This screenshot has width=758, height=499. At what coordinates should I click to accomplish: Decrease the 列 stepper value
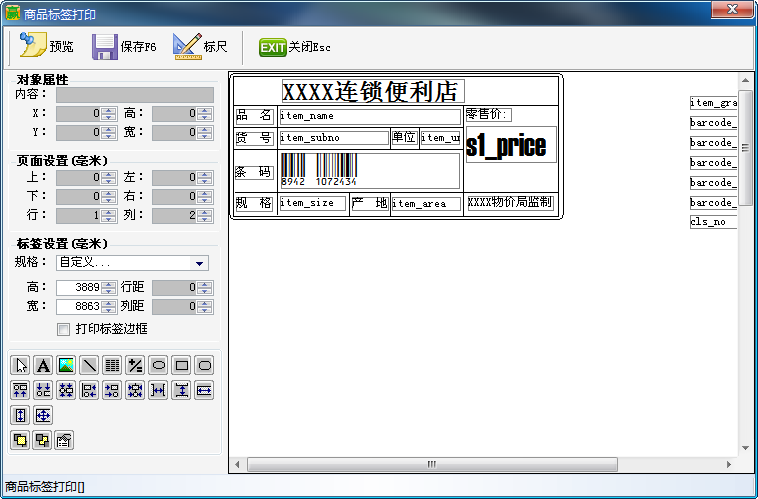[204, 219]
